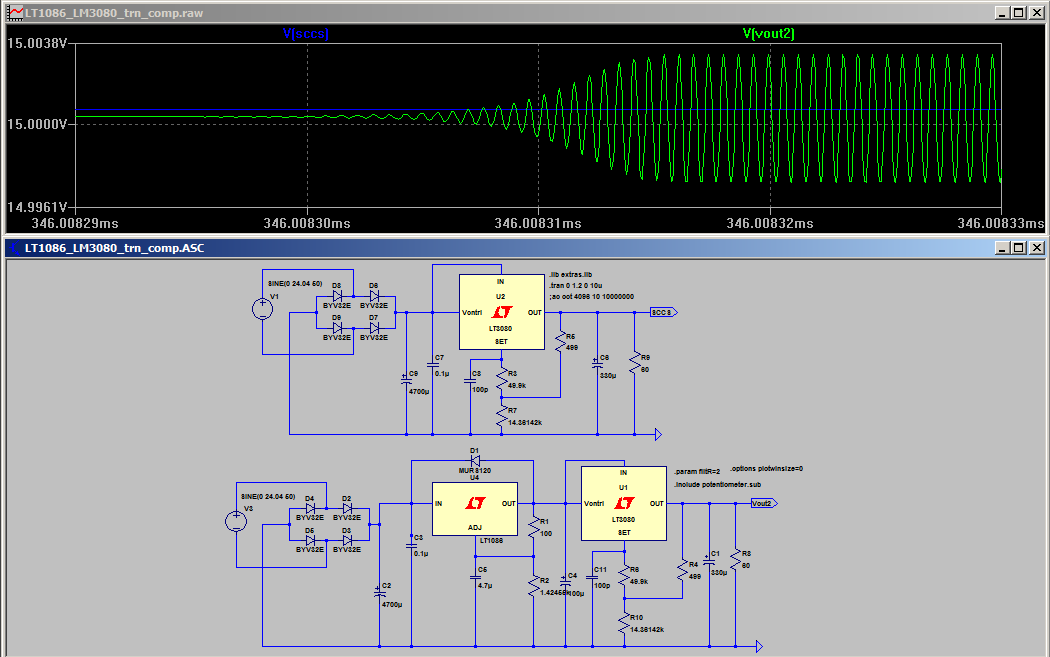Select the V3 voltage source symbol
The height and width of the screenshot is (657, 1050).
tap(236, 520)
